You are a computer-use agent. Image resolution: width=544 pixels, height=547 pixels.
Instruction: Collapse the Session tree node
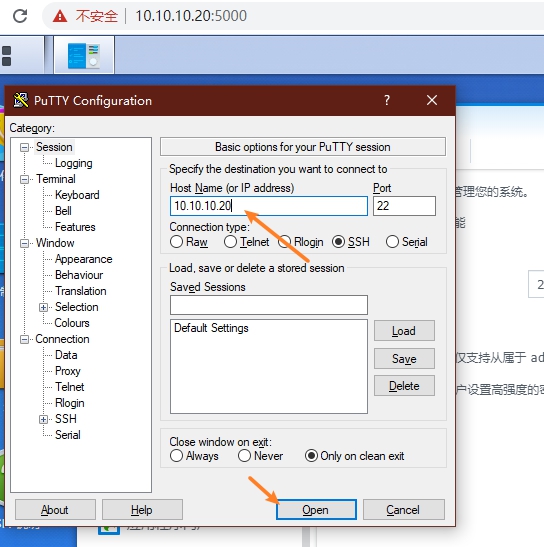tap(24, 148)
